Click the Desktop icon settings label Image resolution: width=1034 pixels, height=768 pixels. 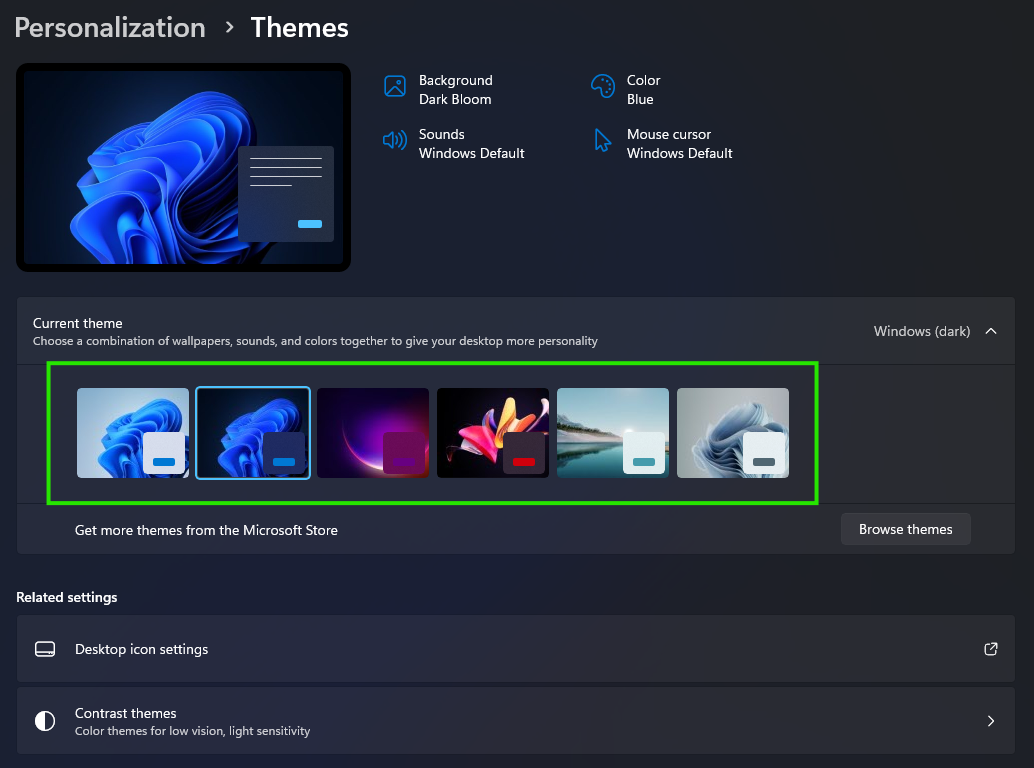141,649
